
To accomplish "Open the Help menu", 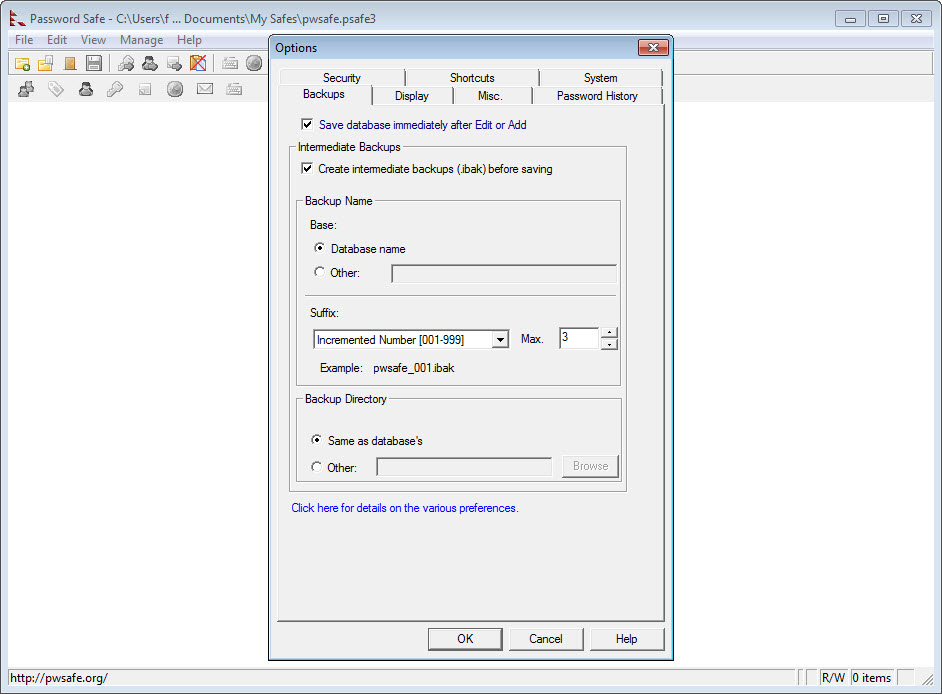I will point(189,40).
